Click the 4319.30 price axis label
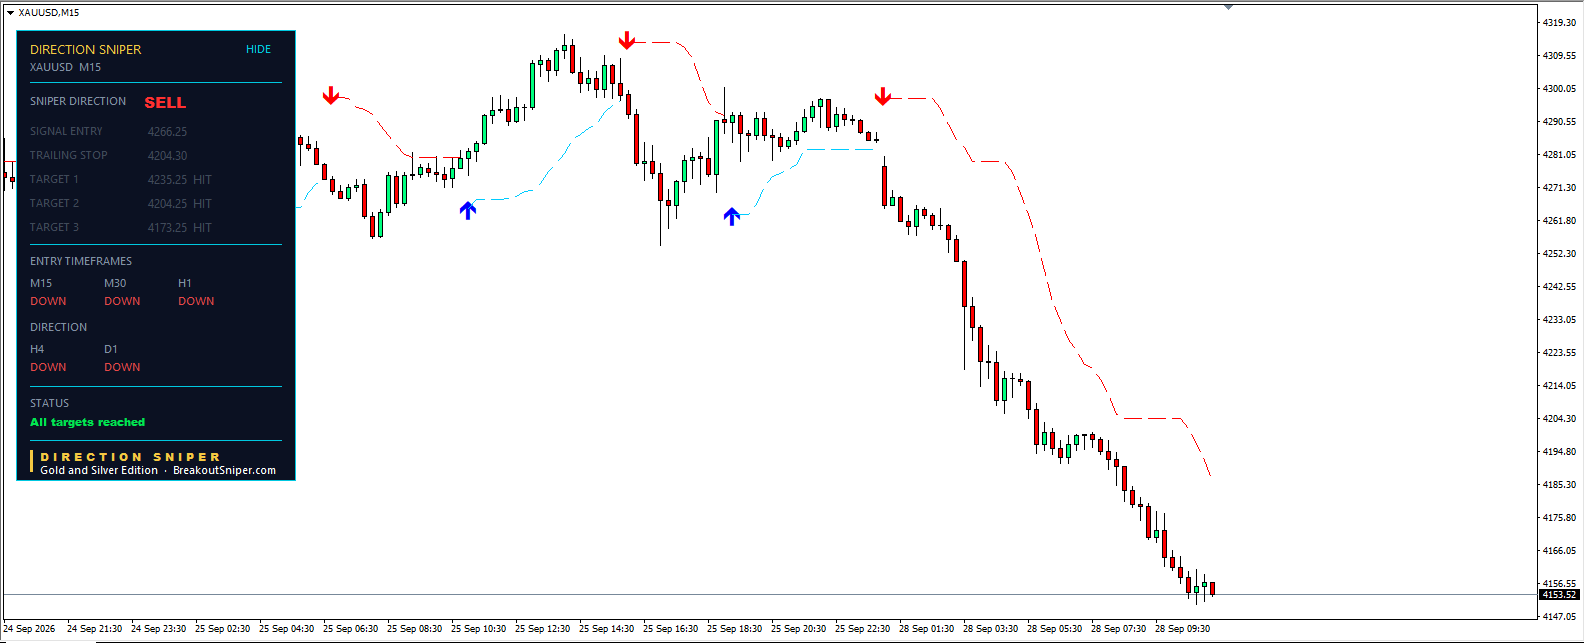The width and height of the screenshot is (1584, 643). point(1559,22)
